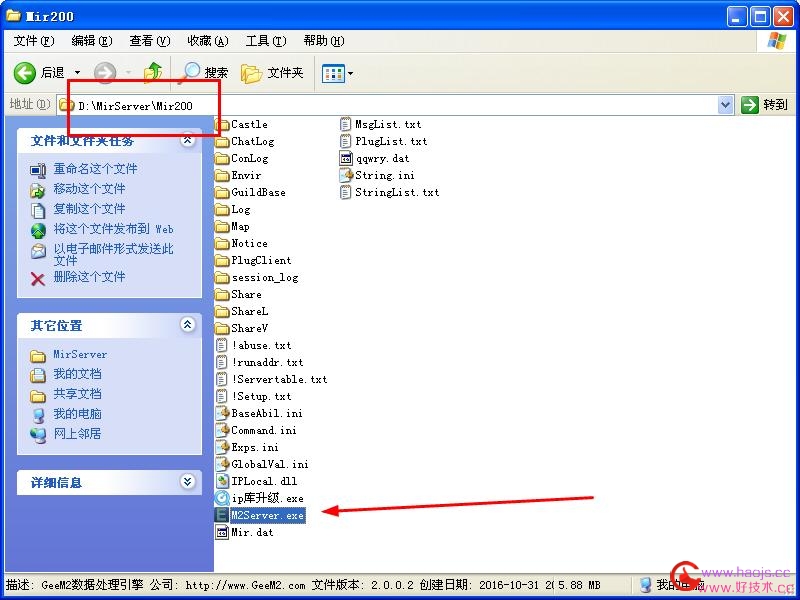Select the M2Server.exe file icon
Image resolution: width=800 pixels, height=600 pixels.
[222, 515]
